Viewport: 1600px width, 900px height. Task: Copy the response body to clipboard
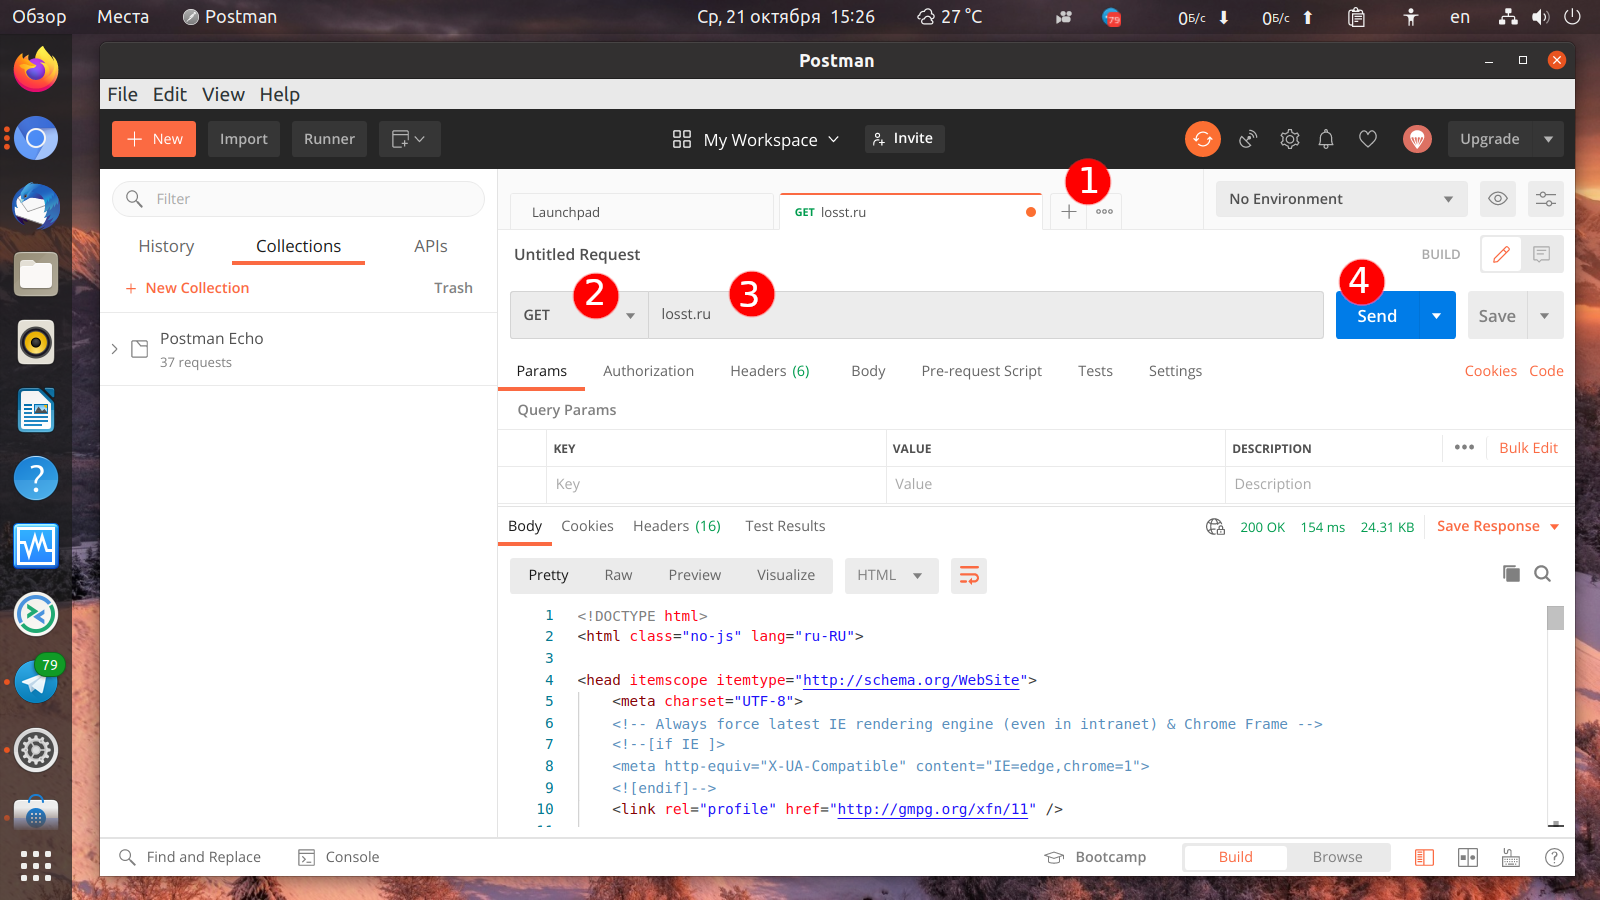pos(1511,573)
